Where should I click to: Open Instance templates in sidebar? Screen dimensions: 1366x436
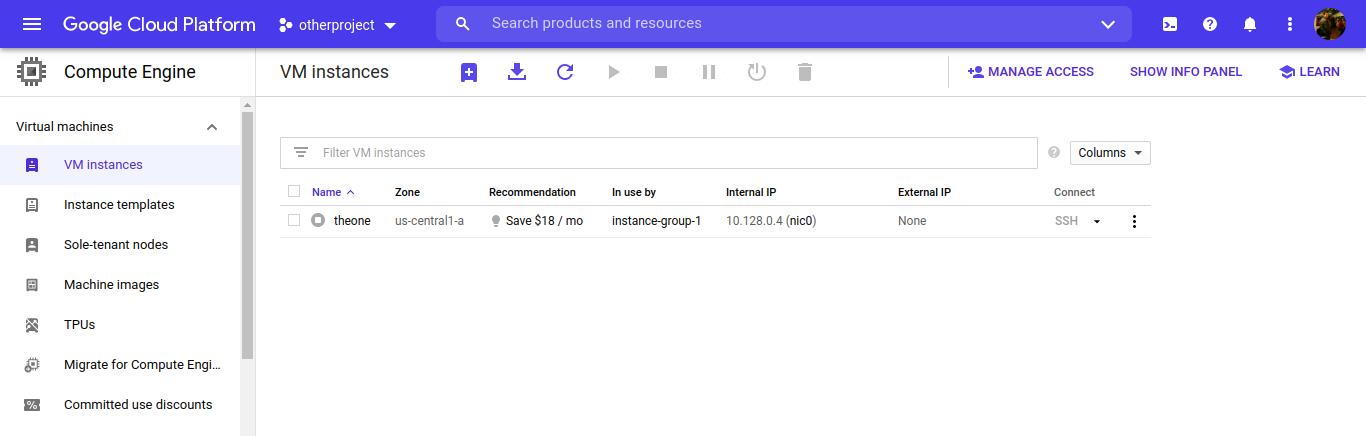coord(119,205)
